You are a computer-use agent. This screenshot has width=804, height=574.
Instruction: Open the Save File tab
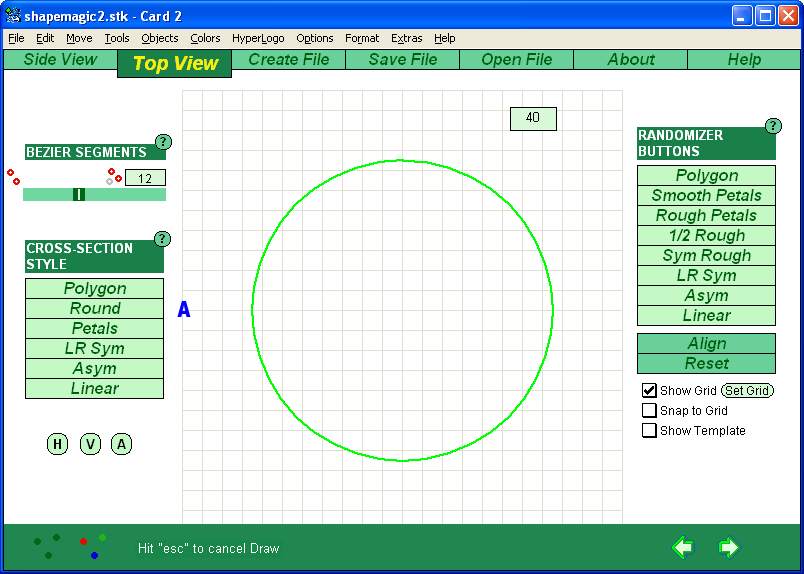pyautogui.click(x=402, y=60)
